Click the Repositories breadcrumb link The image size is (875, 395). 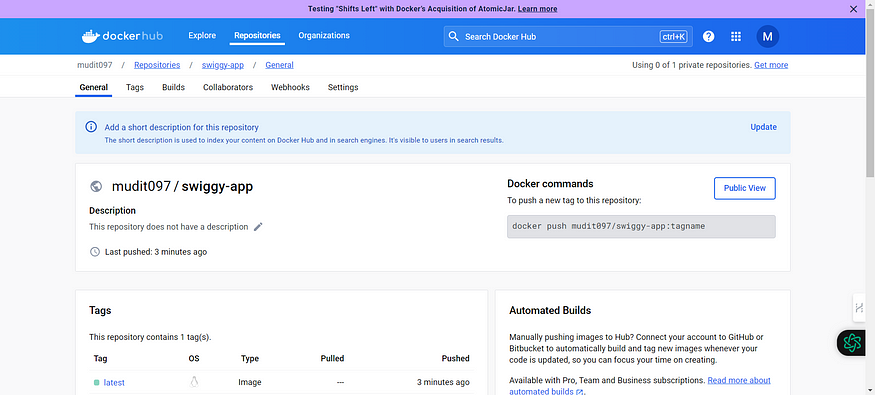click(157, 65)
